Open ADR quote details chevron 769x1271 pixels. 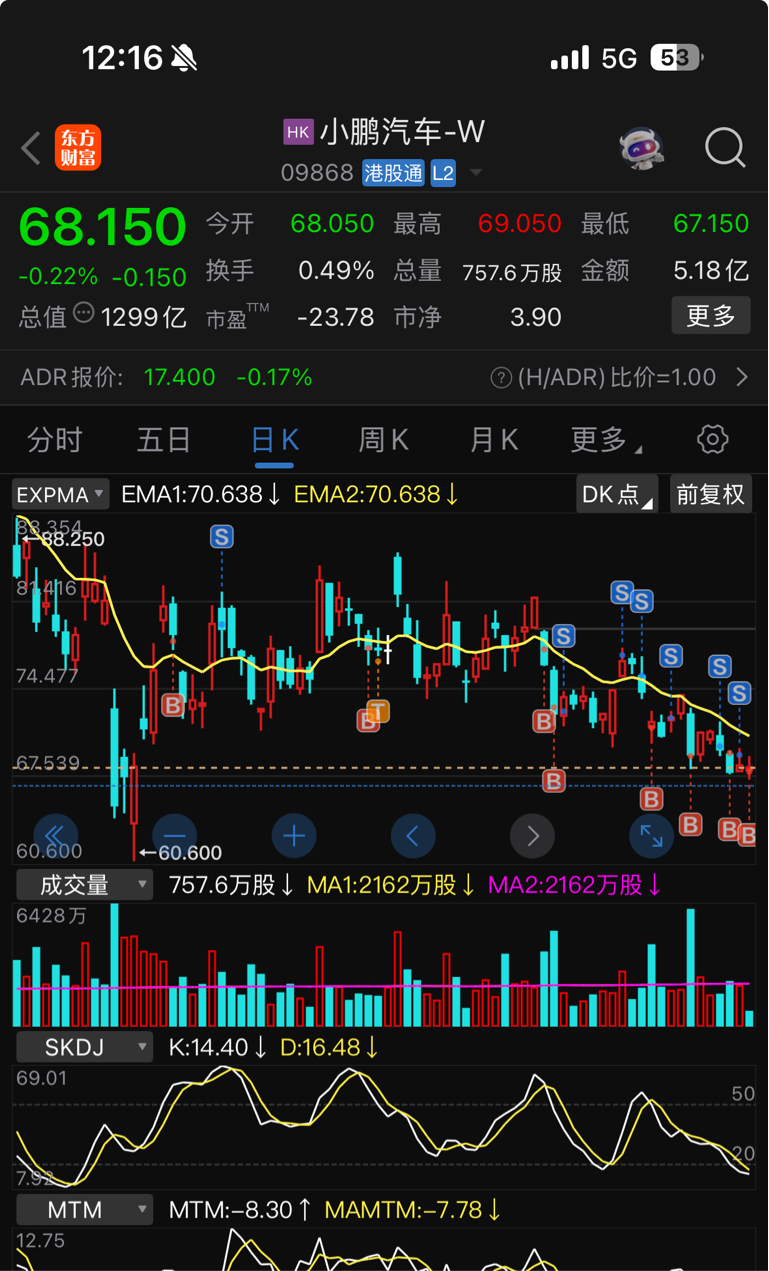point(742,377)
